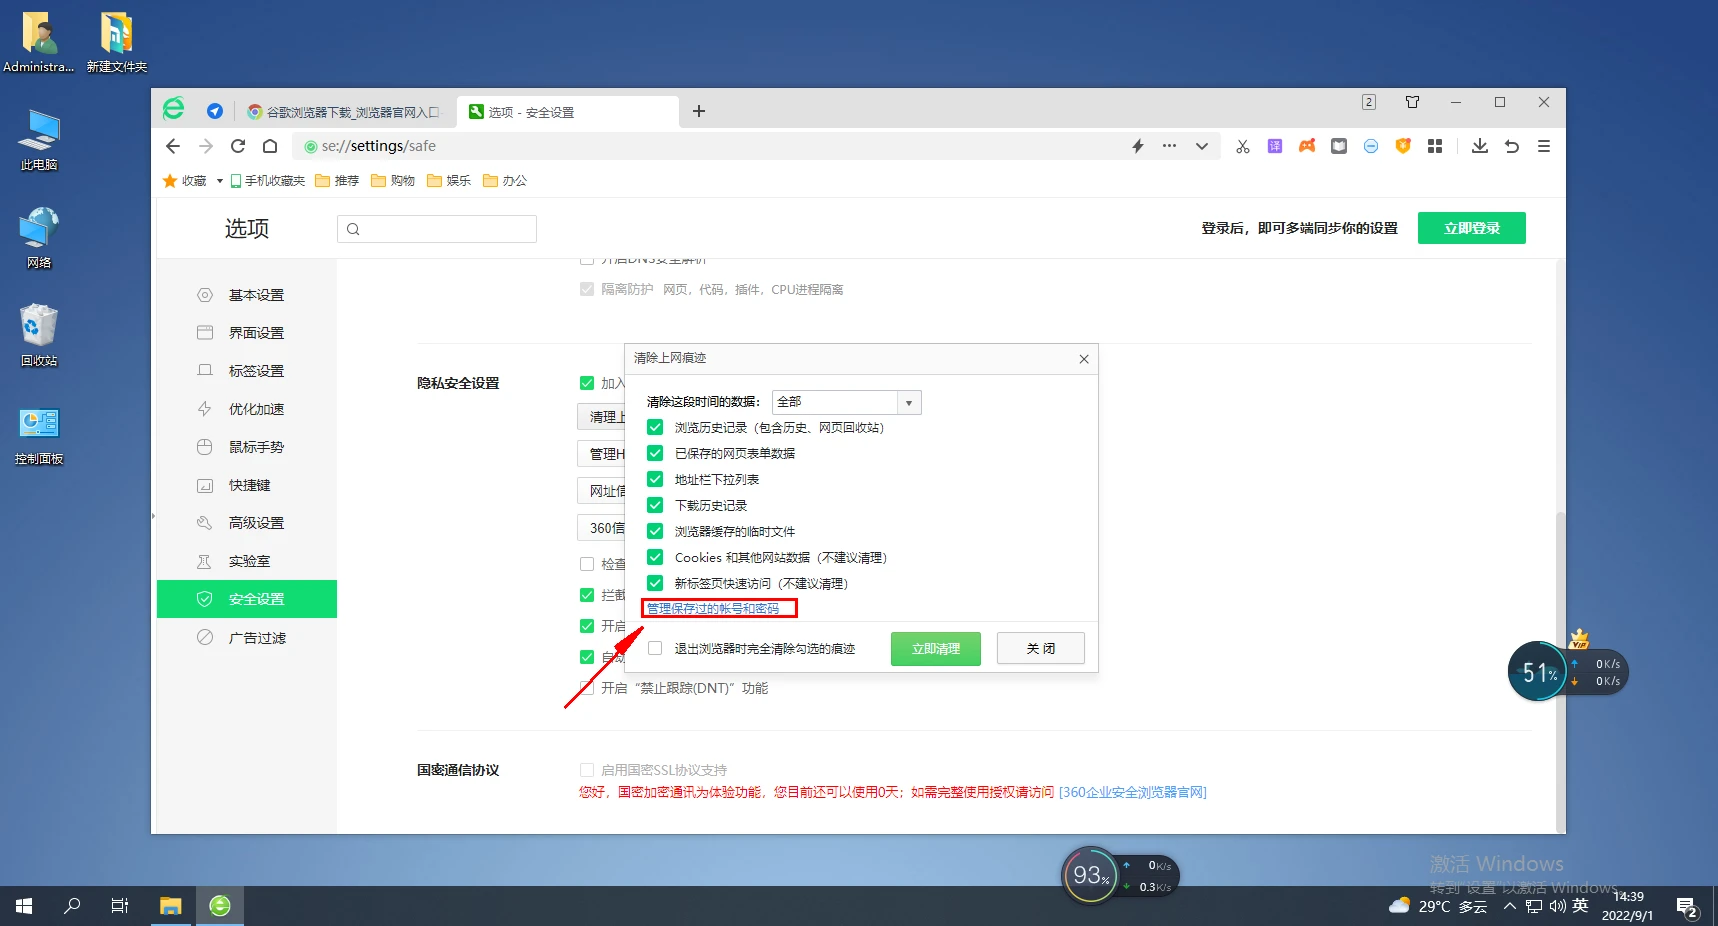Viewport: 1718px width, 926px height.
Task: Reload the current page
Action: [238, 146]
